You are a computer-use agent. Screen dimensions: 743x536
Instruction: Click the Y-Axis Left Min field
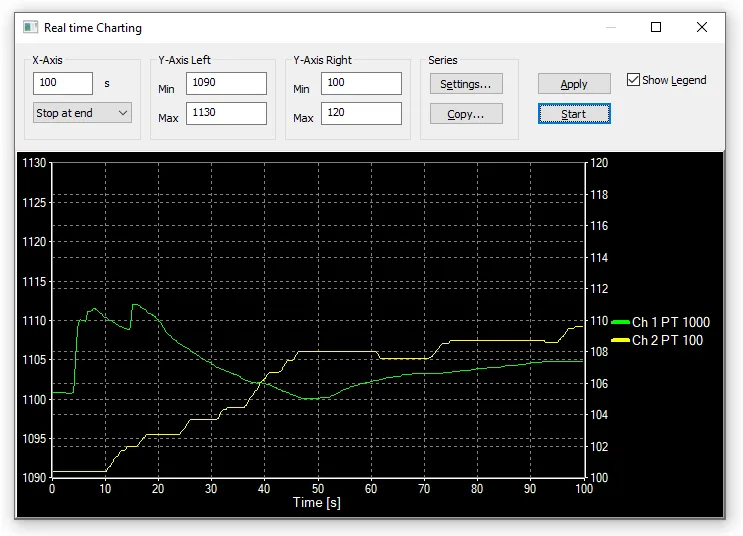(x=226, y=83)
